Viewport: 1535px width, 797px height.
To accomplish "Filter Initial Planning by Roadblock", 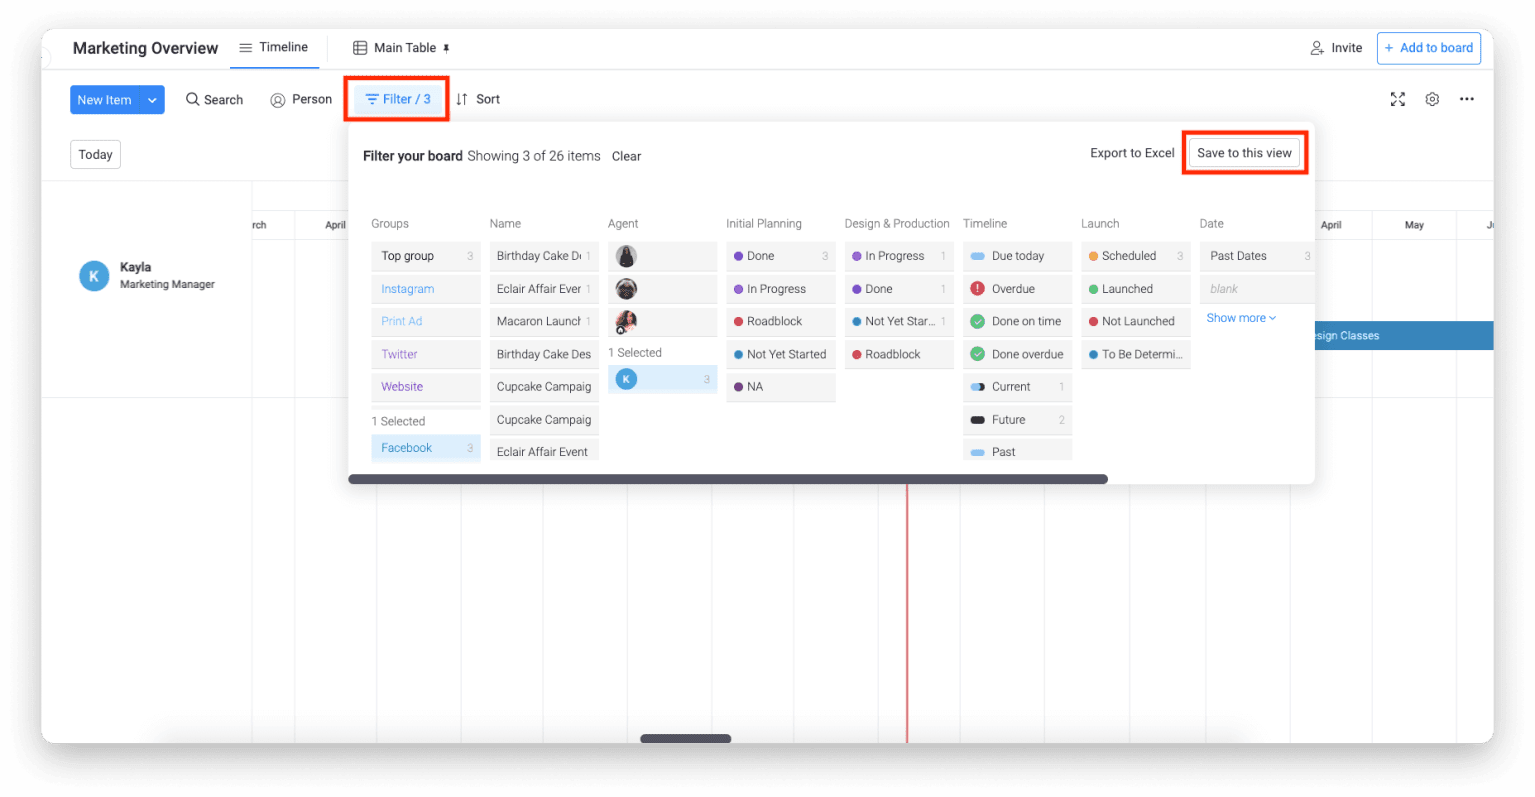I will pos(780,321).
